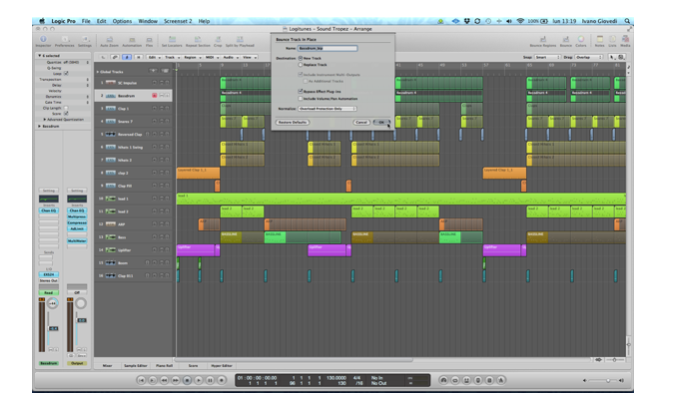
Task: Click the Bounce Regions icon
Action: coord(543,41)
